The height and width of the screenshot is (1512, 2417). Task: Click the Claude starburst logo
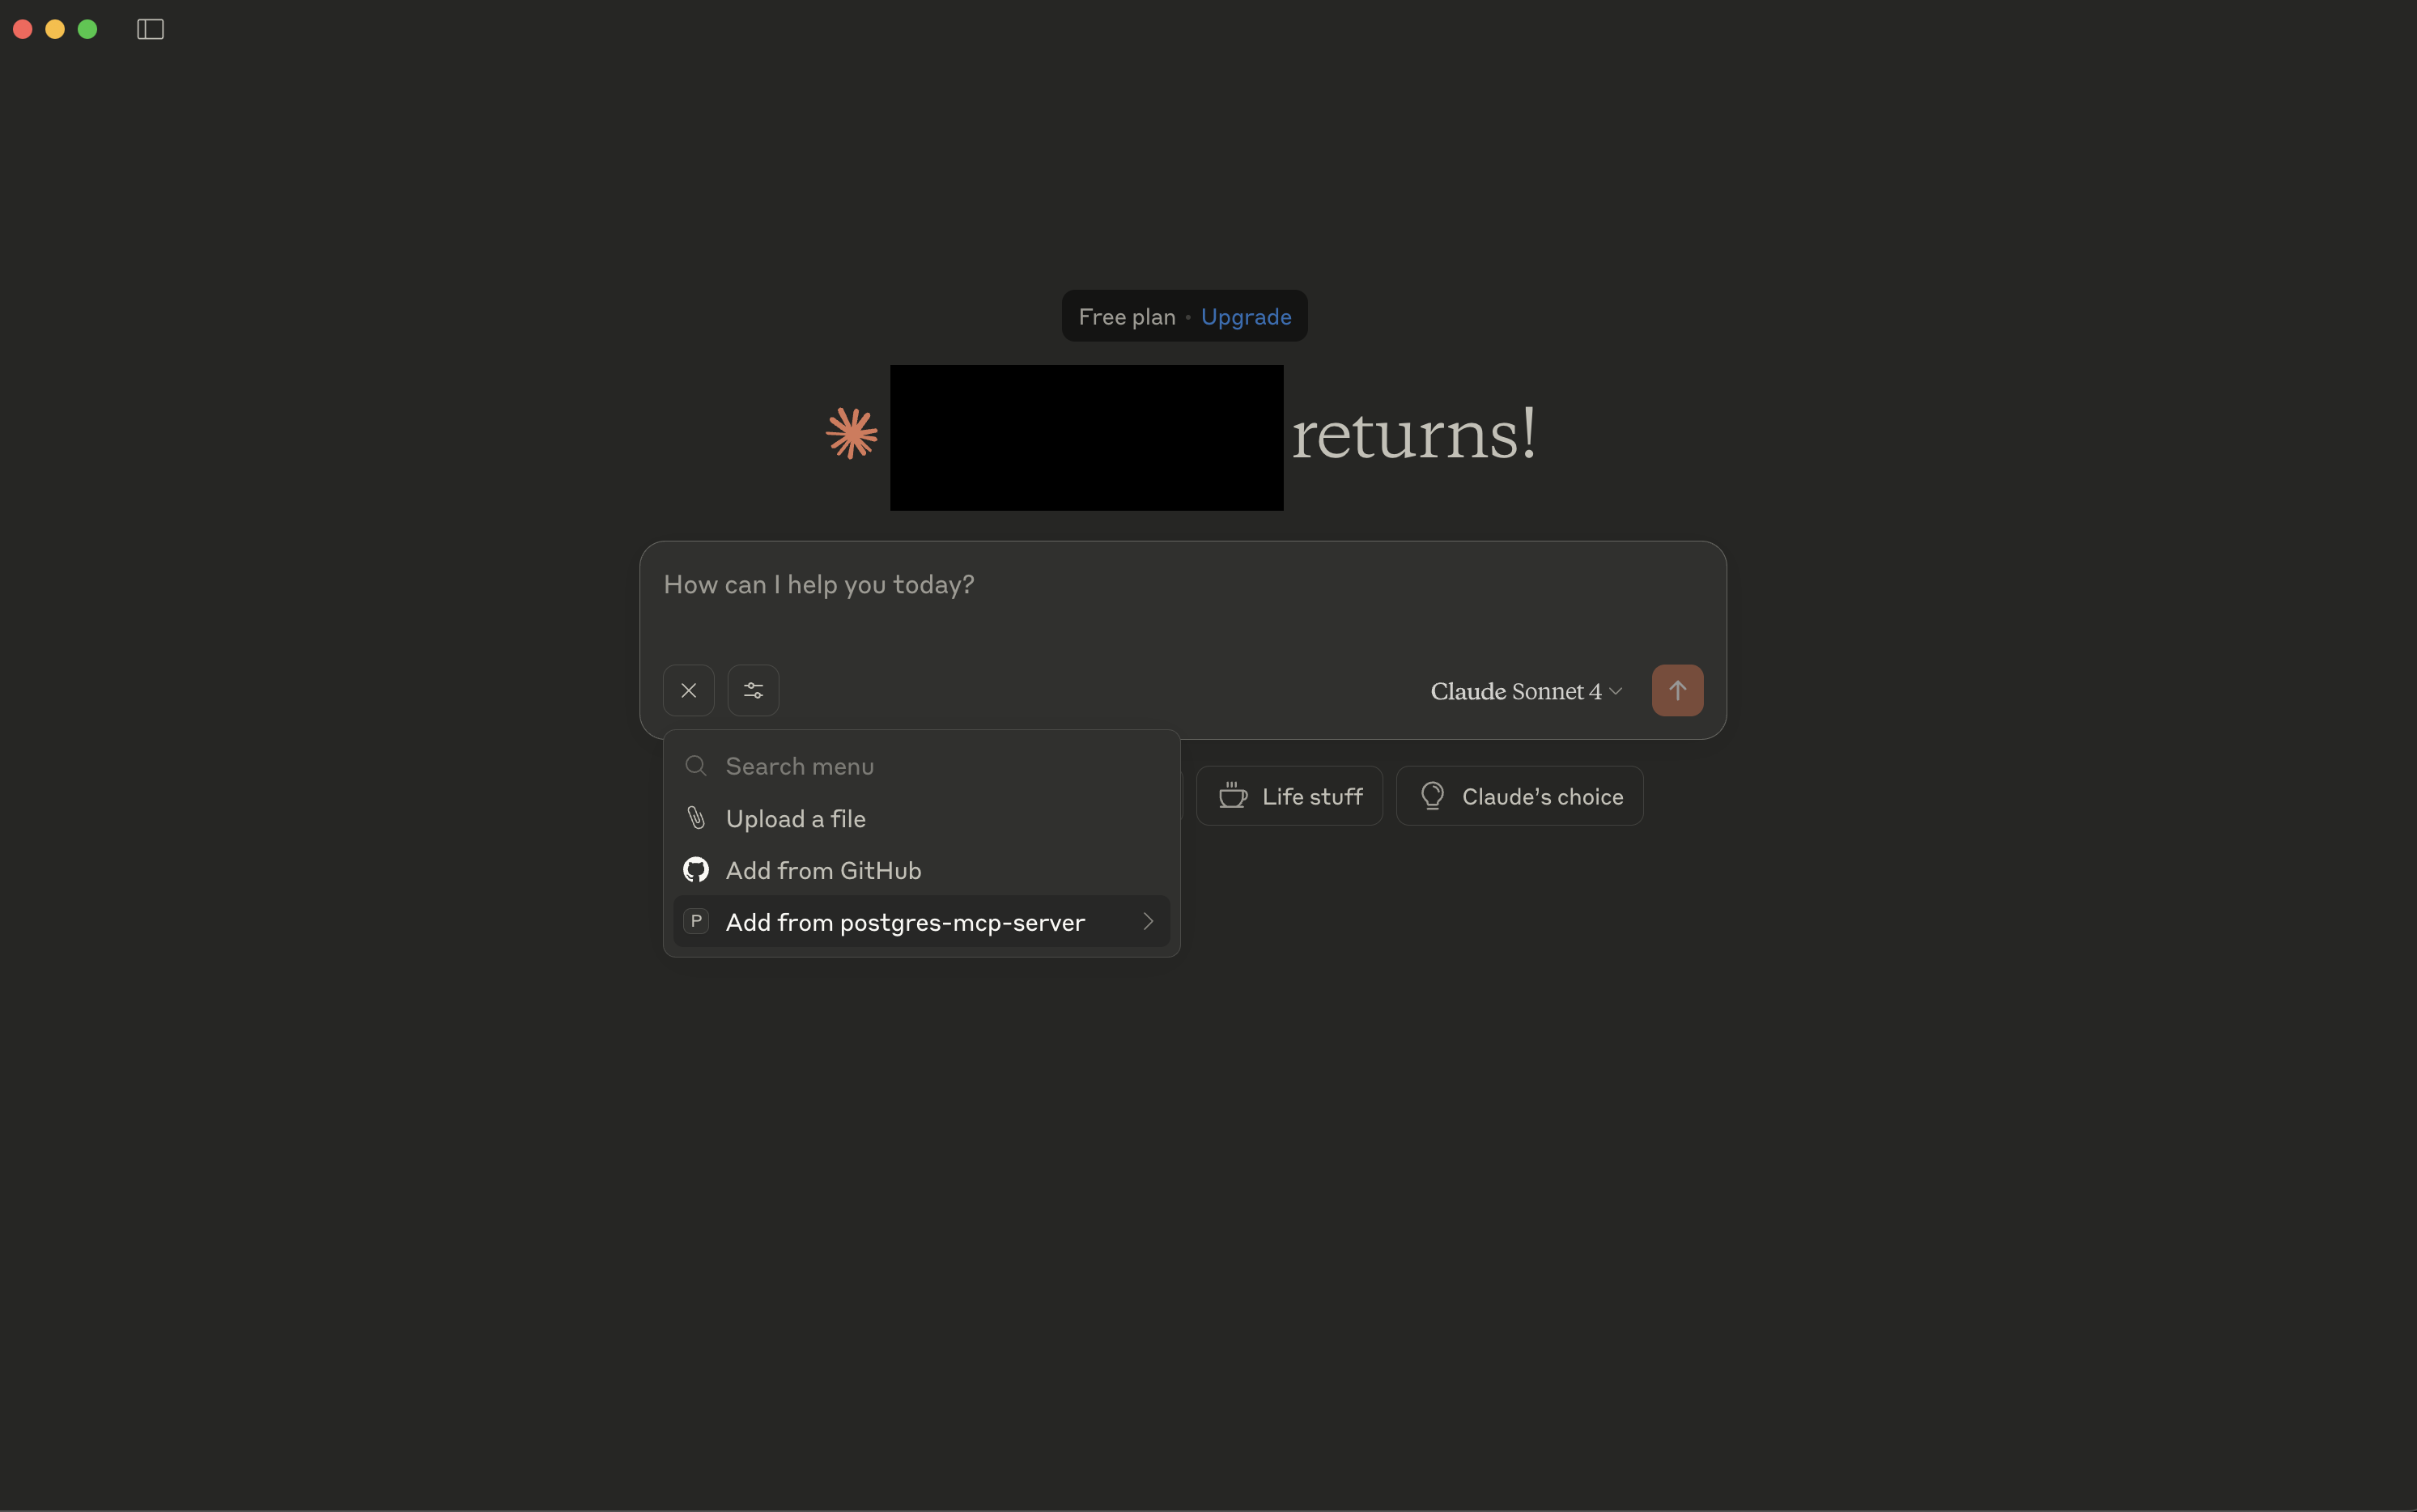852,433
